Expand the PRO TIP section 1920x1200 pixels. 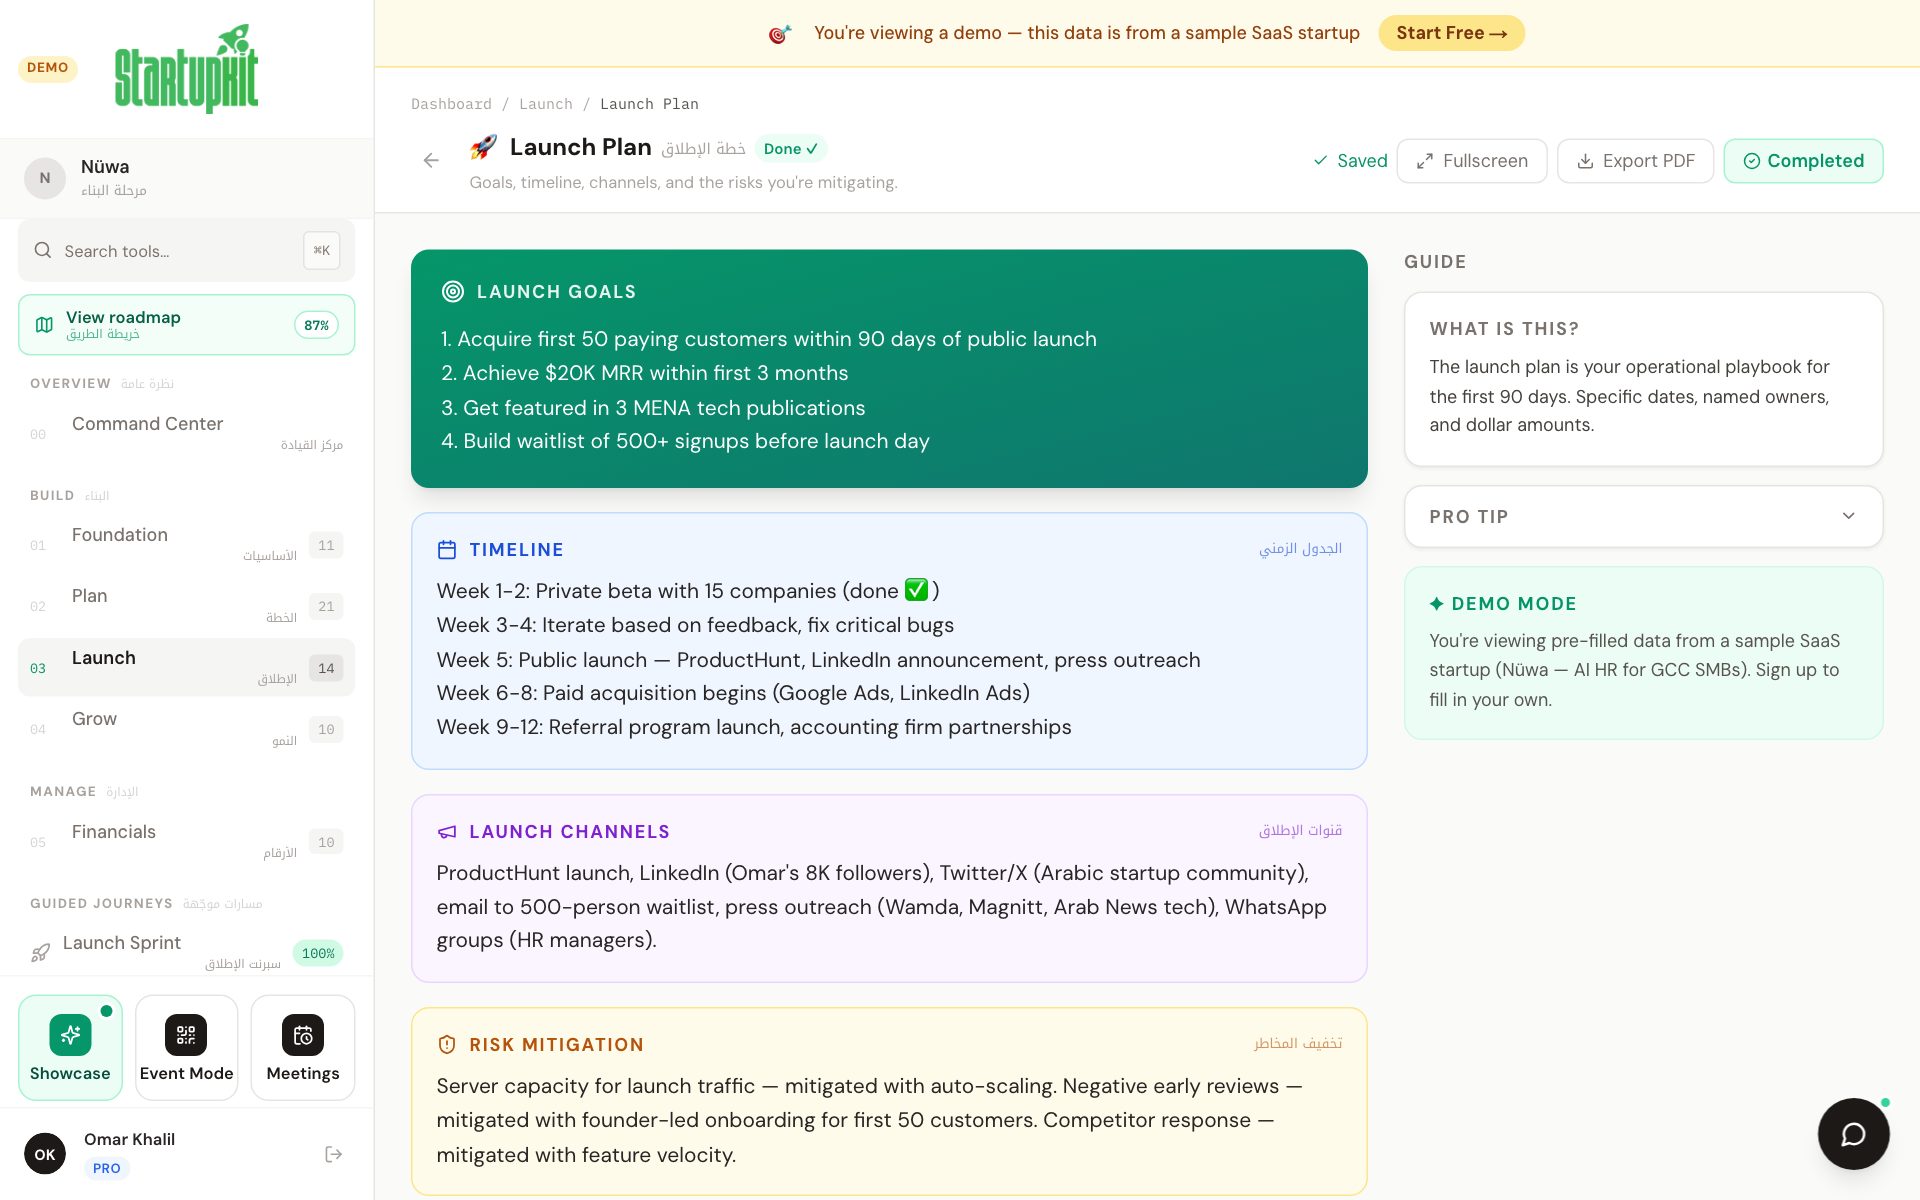[1643, 516]
